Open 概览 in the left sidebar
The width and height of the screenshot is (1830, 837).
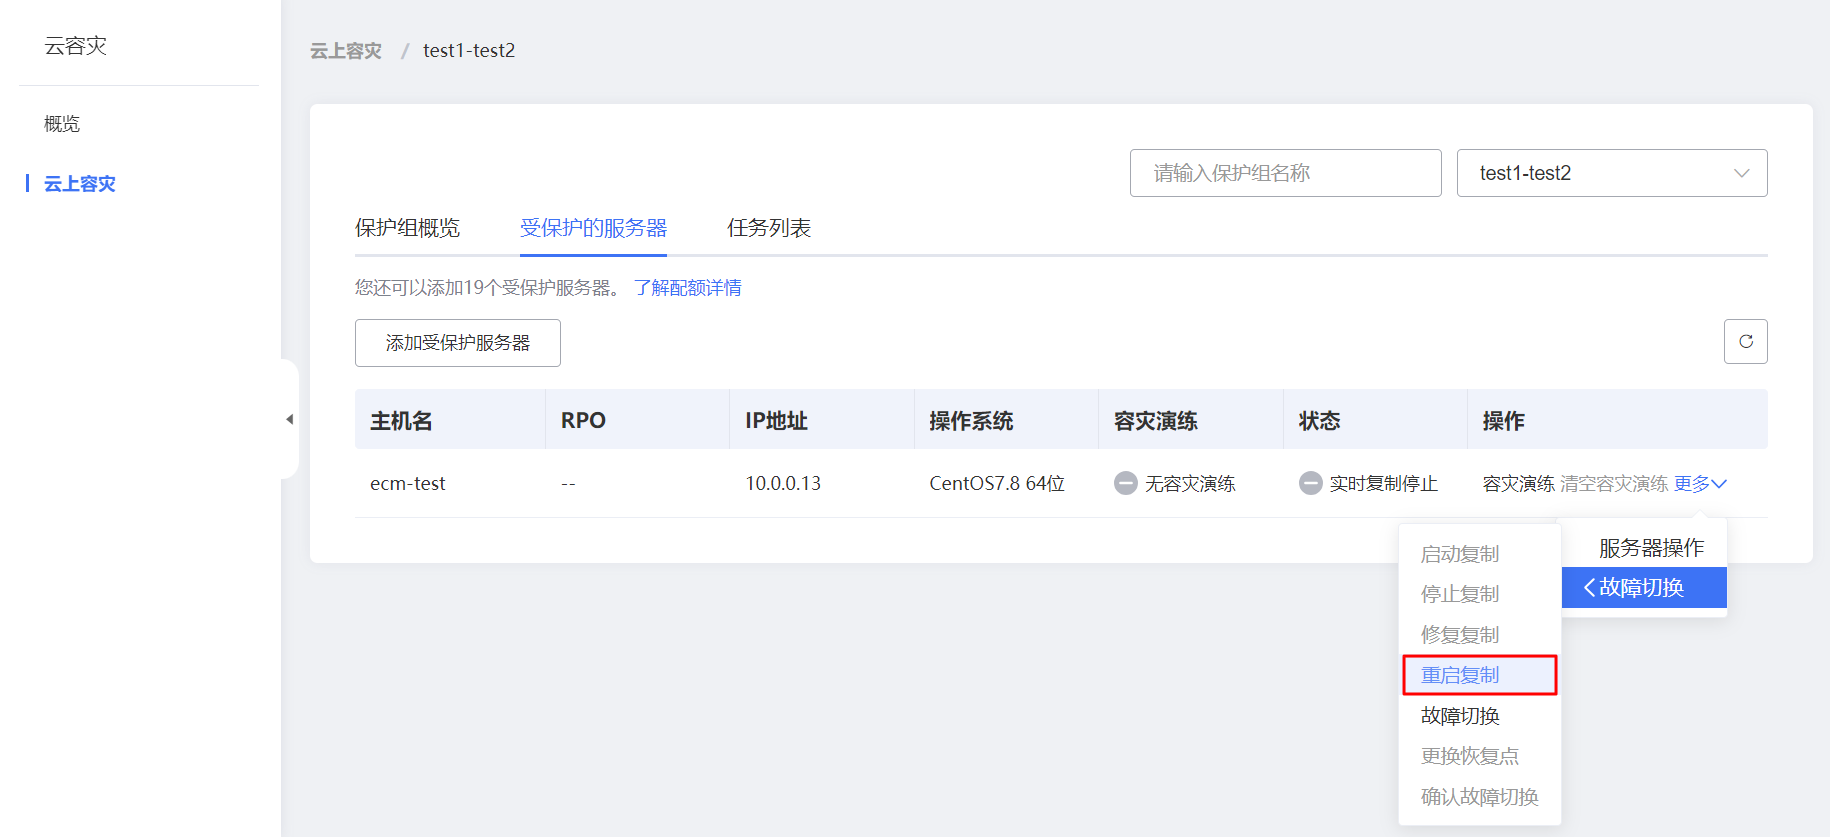(x=62, y=124)
